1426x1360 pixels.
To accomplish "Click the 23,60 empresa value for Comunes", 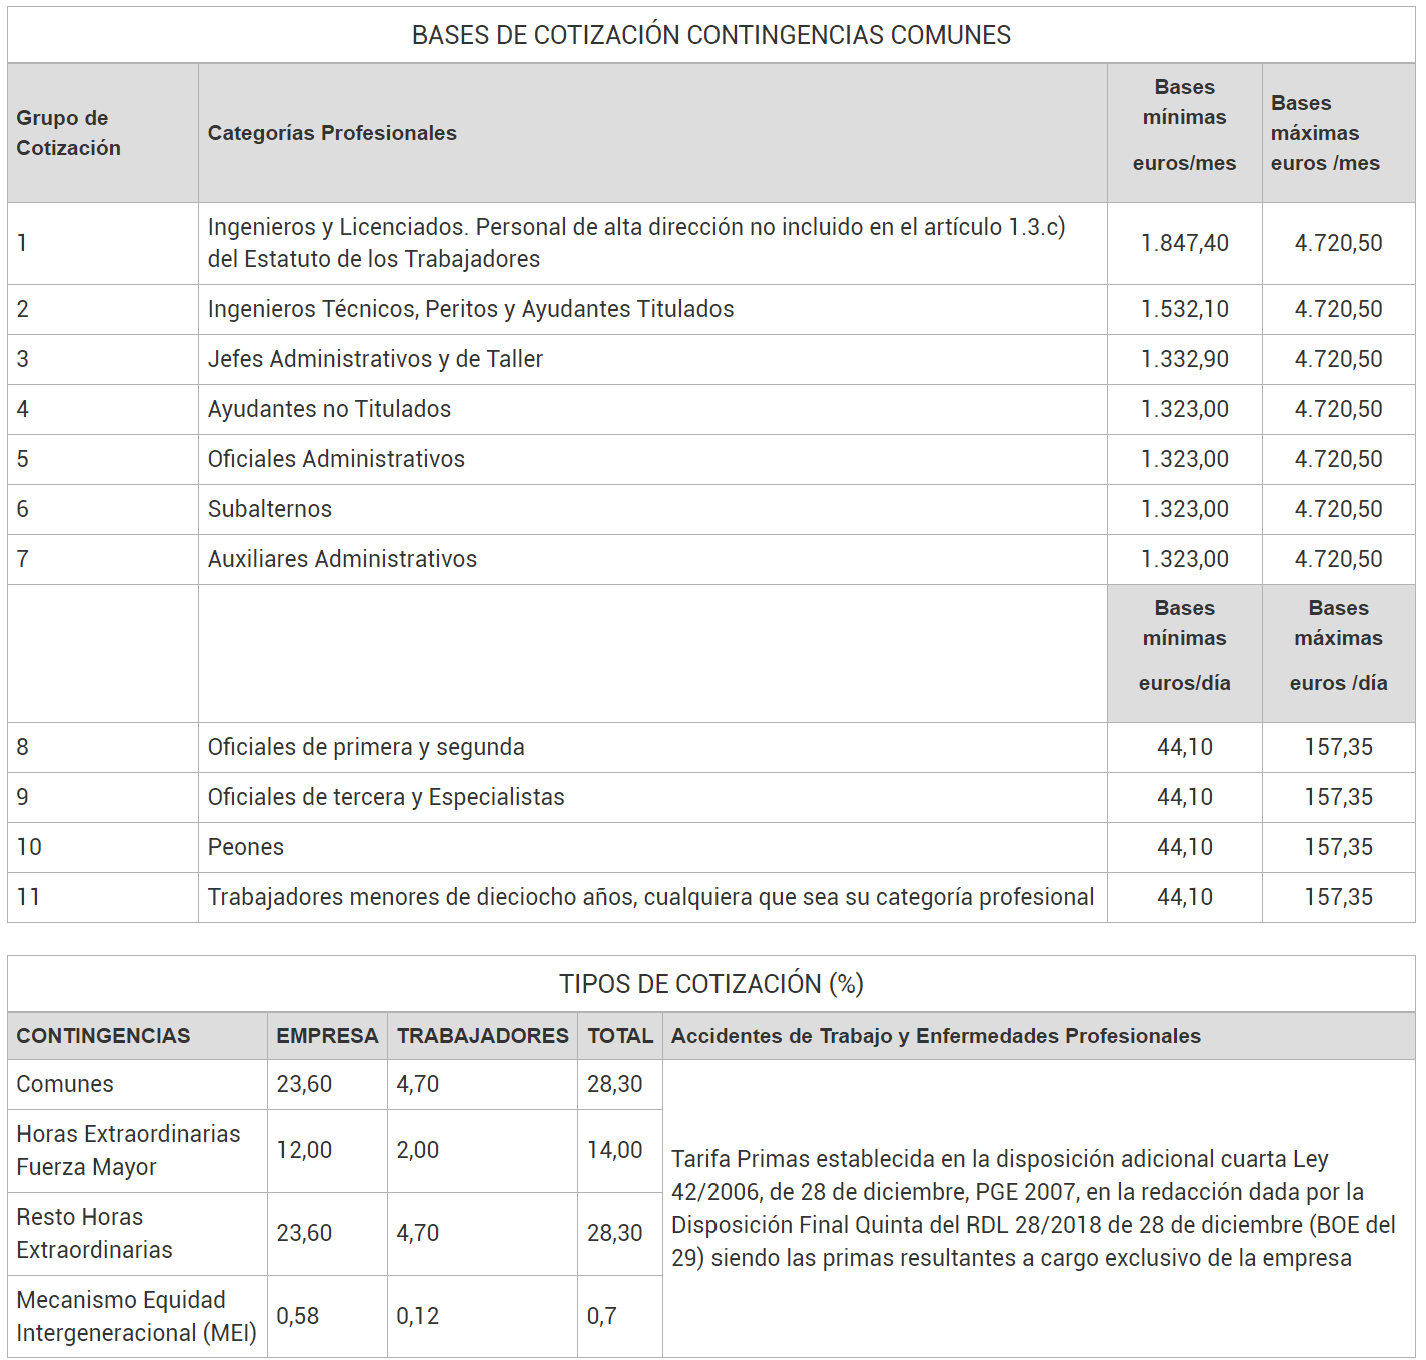I will [304, 1084].
